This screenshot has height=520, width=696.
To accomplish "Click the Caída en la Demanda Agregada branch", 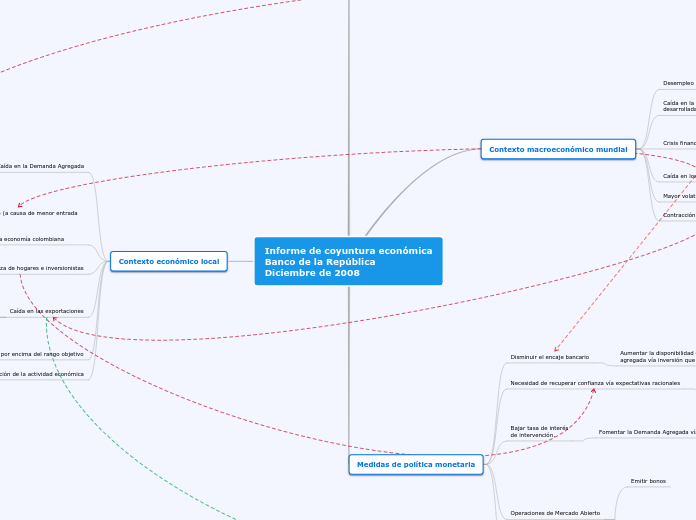I will [42, 166].
